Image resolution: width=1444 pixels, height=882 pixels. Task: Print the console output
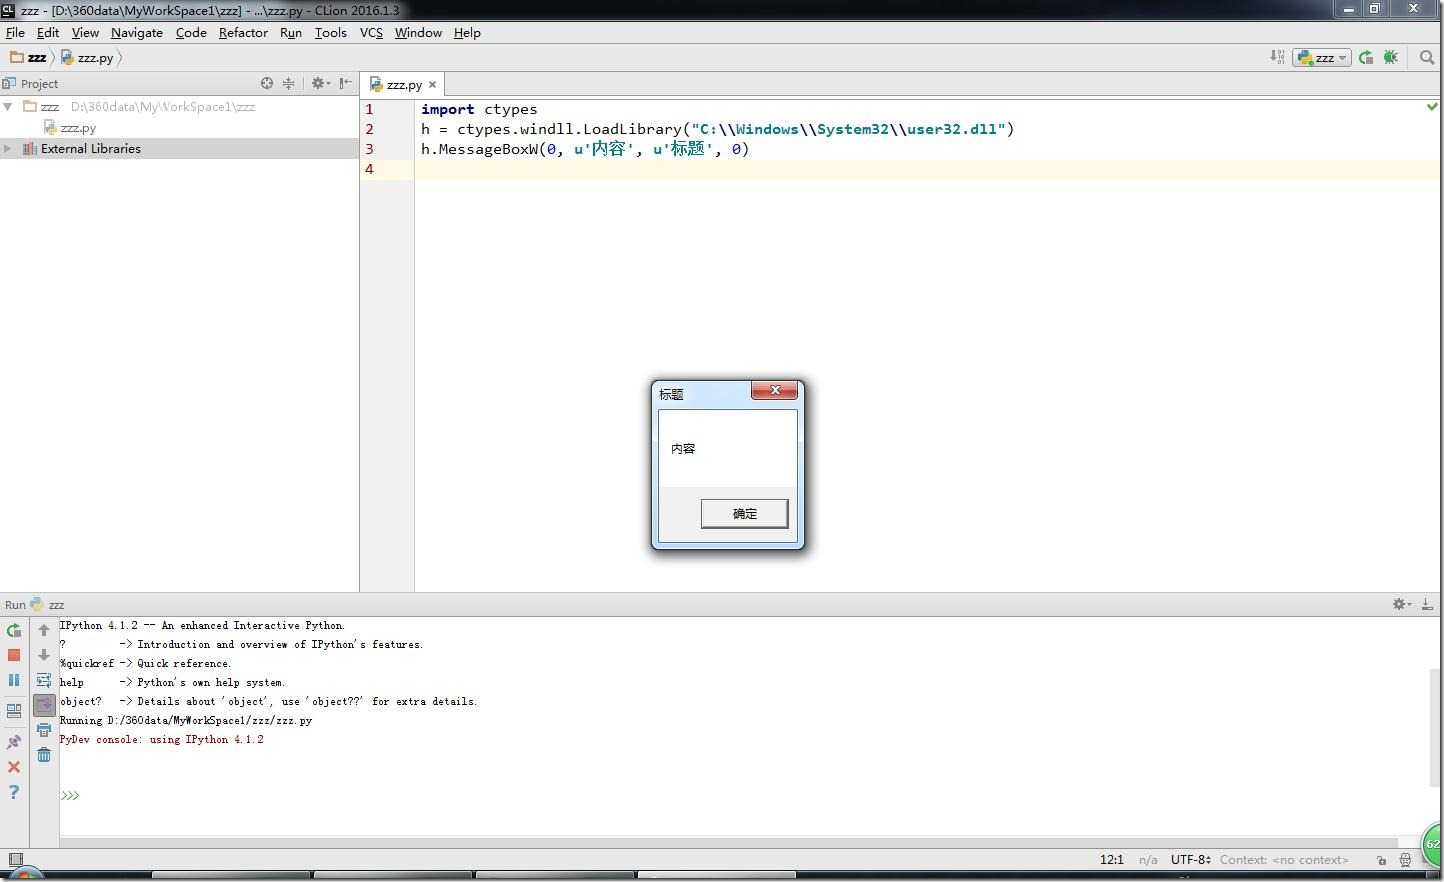(44, 730)
